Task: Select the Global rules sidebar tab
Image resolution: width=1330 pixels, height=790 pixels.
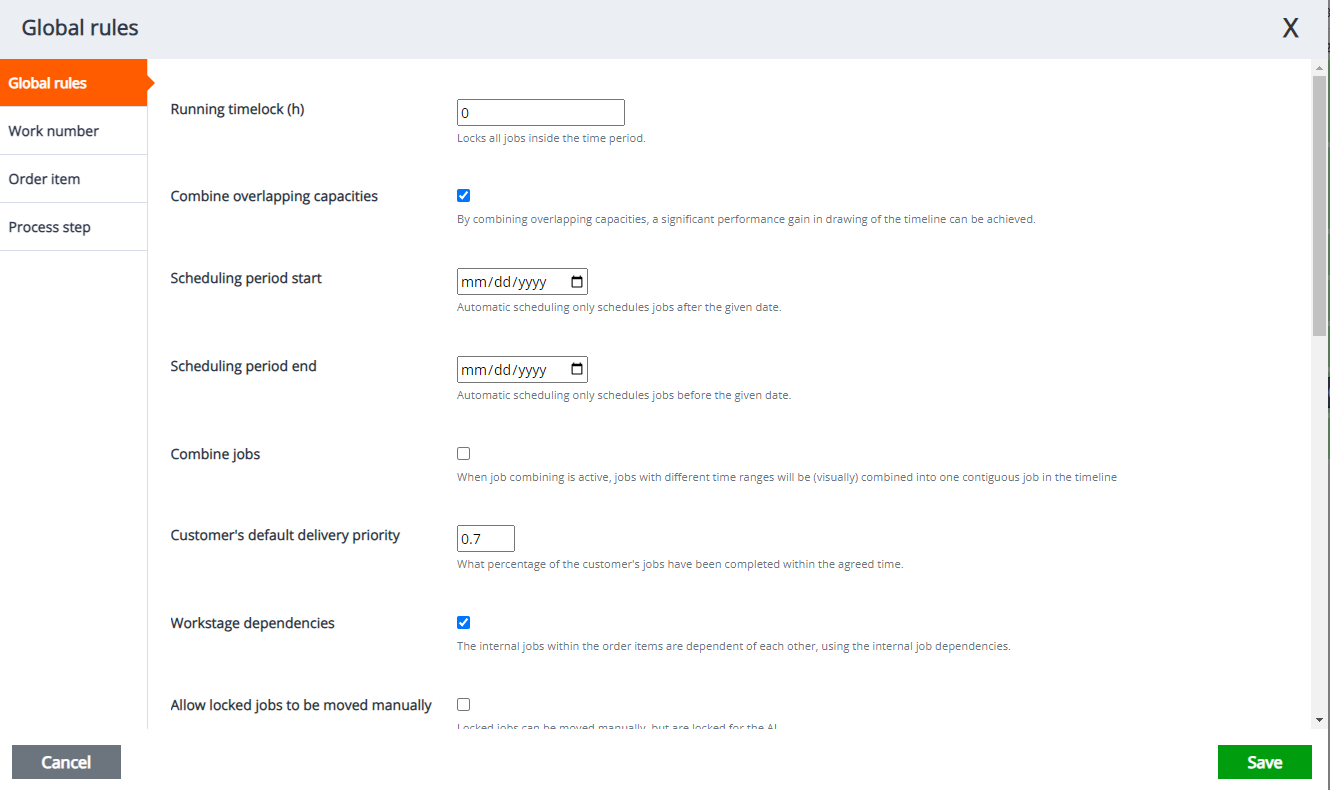Action: click(x=48, y=83)
